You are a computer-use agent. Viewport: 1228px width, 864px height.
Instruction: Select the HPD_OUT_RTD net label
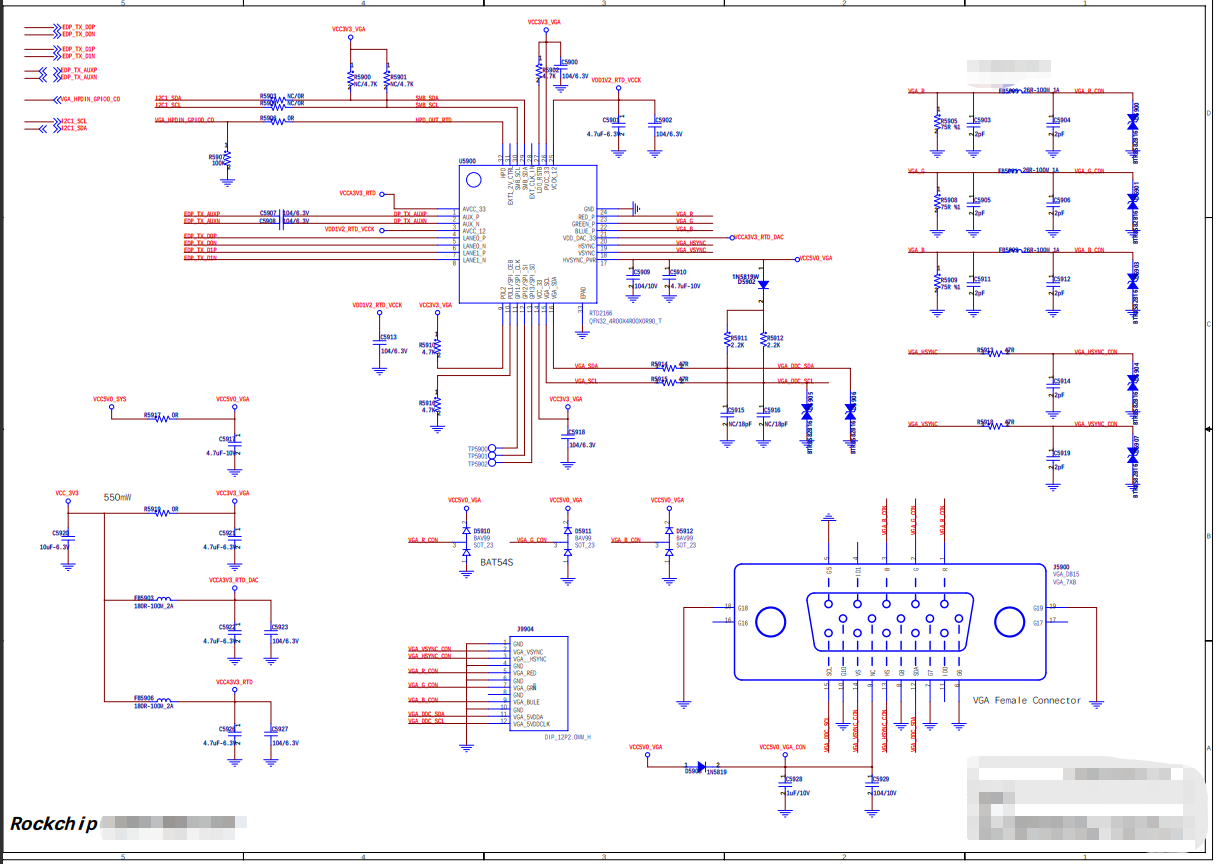(x=434, y=119)
